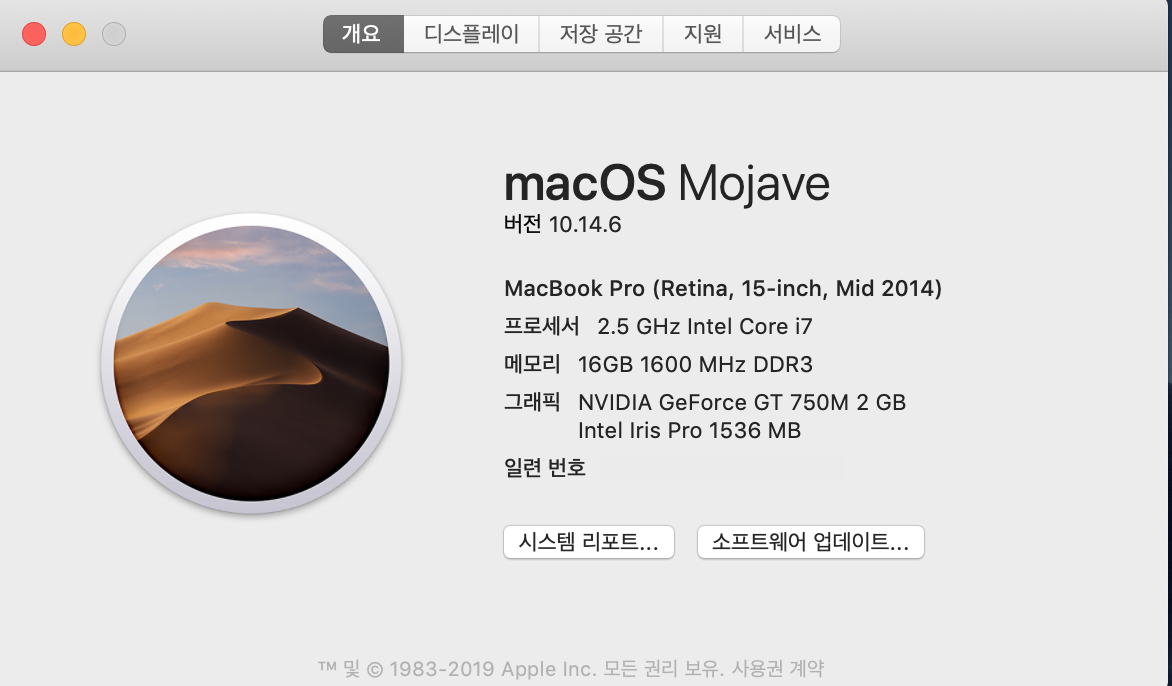Click Intel Iris Pro 1536 MB text
Viewport: 1172px width, 686px height.
[689, 430]
